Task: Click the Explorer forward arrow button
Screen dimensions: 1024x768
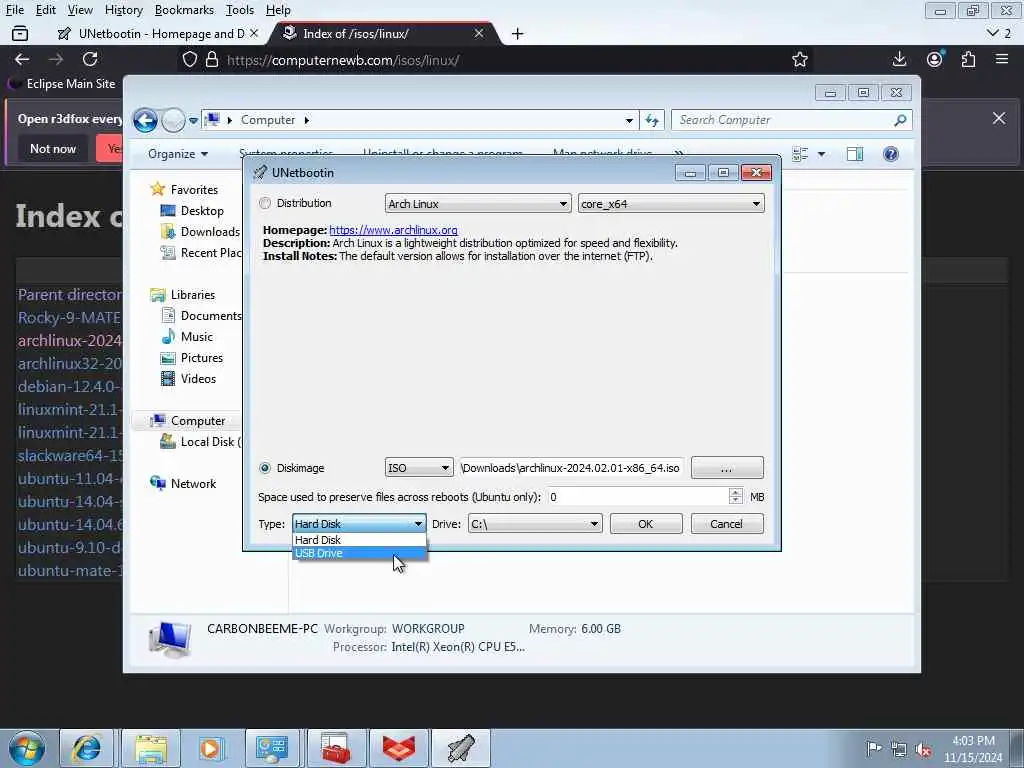Action: click(173, 120)
